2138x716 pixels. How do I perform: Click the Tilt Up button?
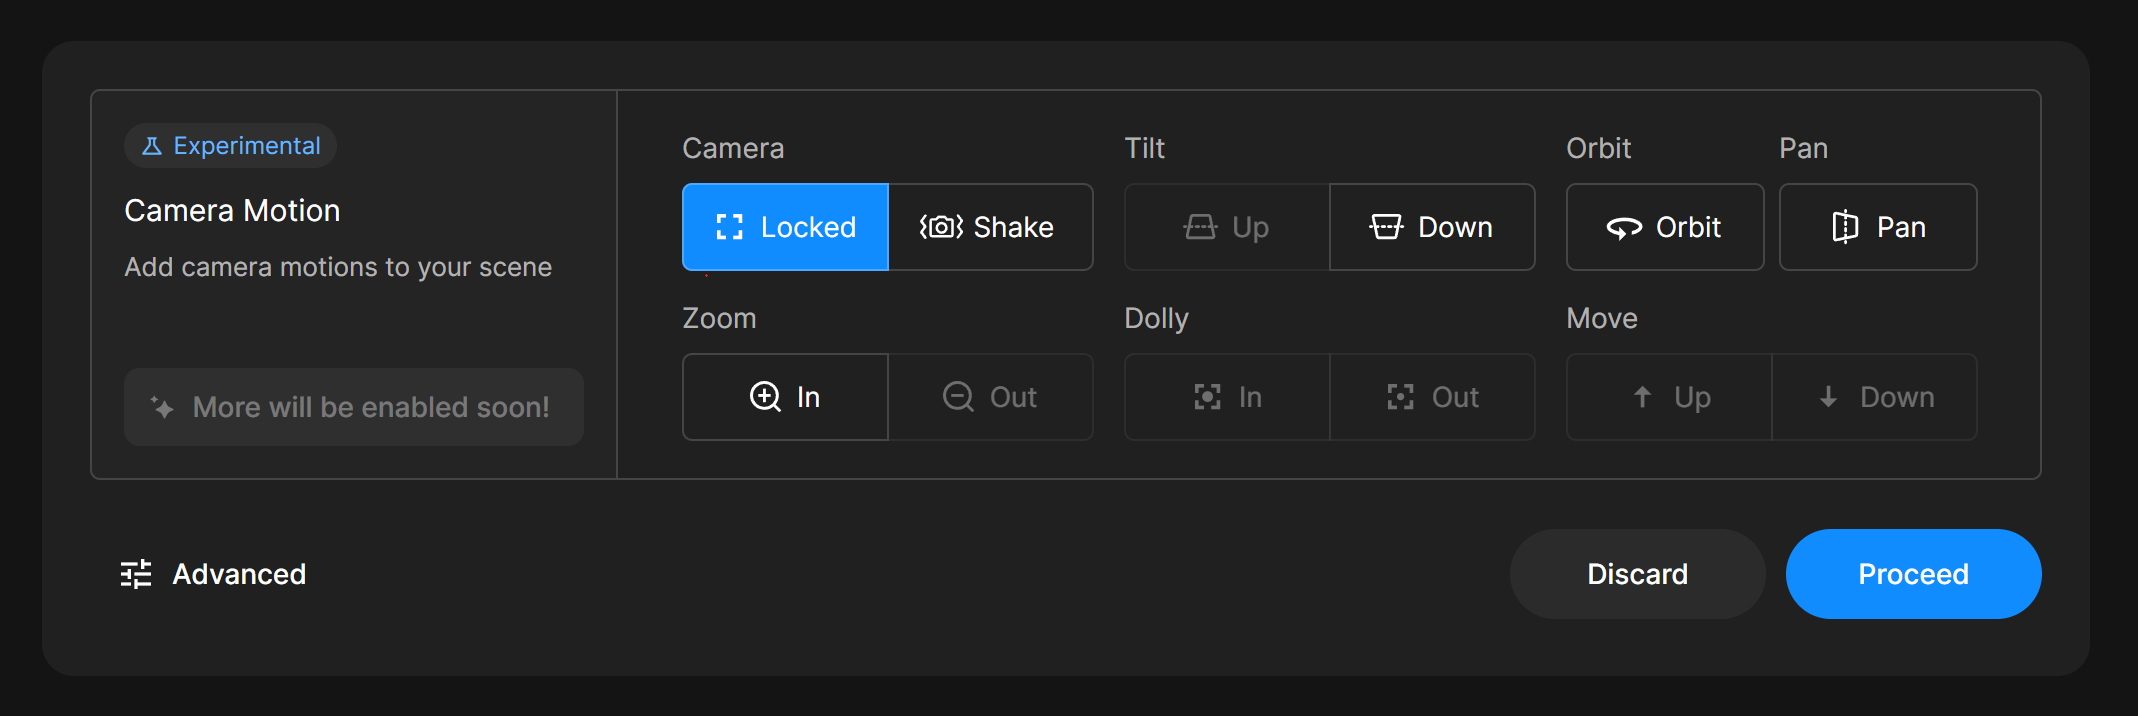pyautogui.click(x=1227, y=227)
